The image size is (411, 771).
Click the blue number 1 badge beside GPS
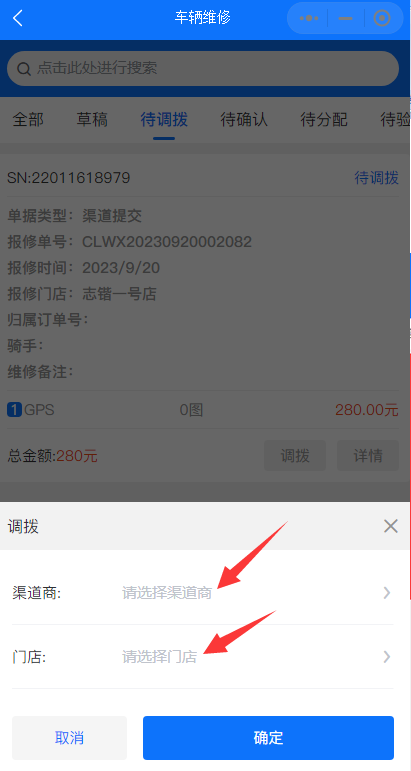14,409
